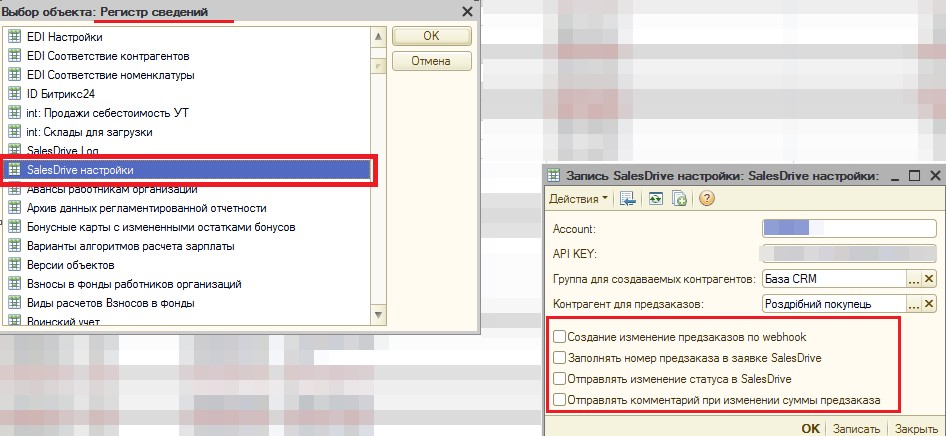Image resolution: width=946 pixels, height=436 pixels.
Task: Click the icon beside Варианты алгоритмов расчета зарплаты
Action: (x=15, y=246)
